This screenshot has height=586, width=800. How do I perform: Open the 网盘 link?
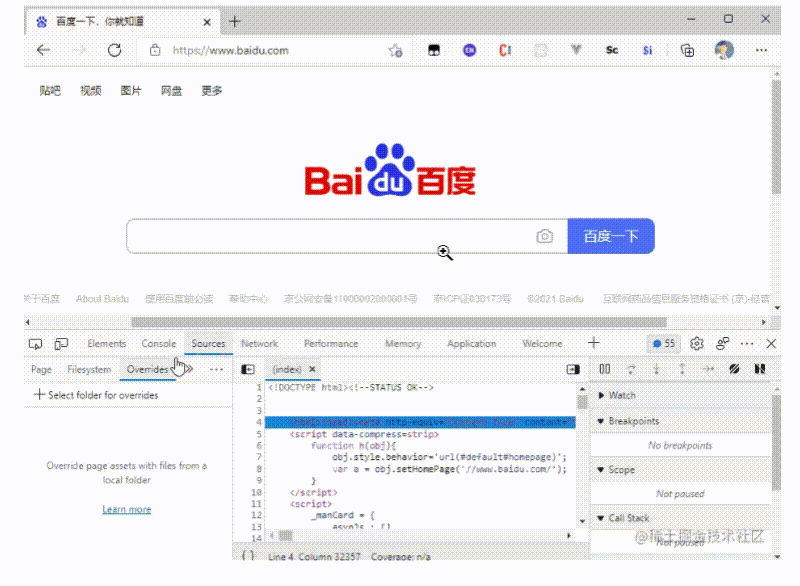[x=171, y=91]
